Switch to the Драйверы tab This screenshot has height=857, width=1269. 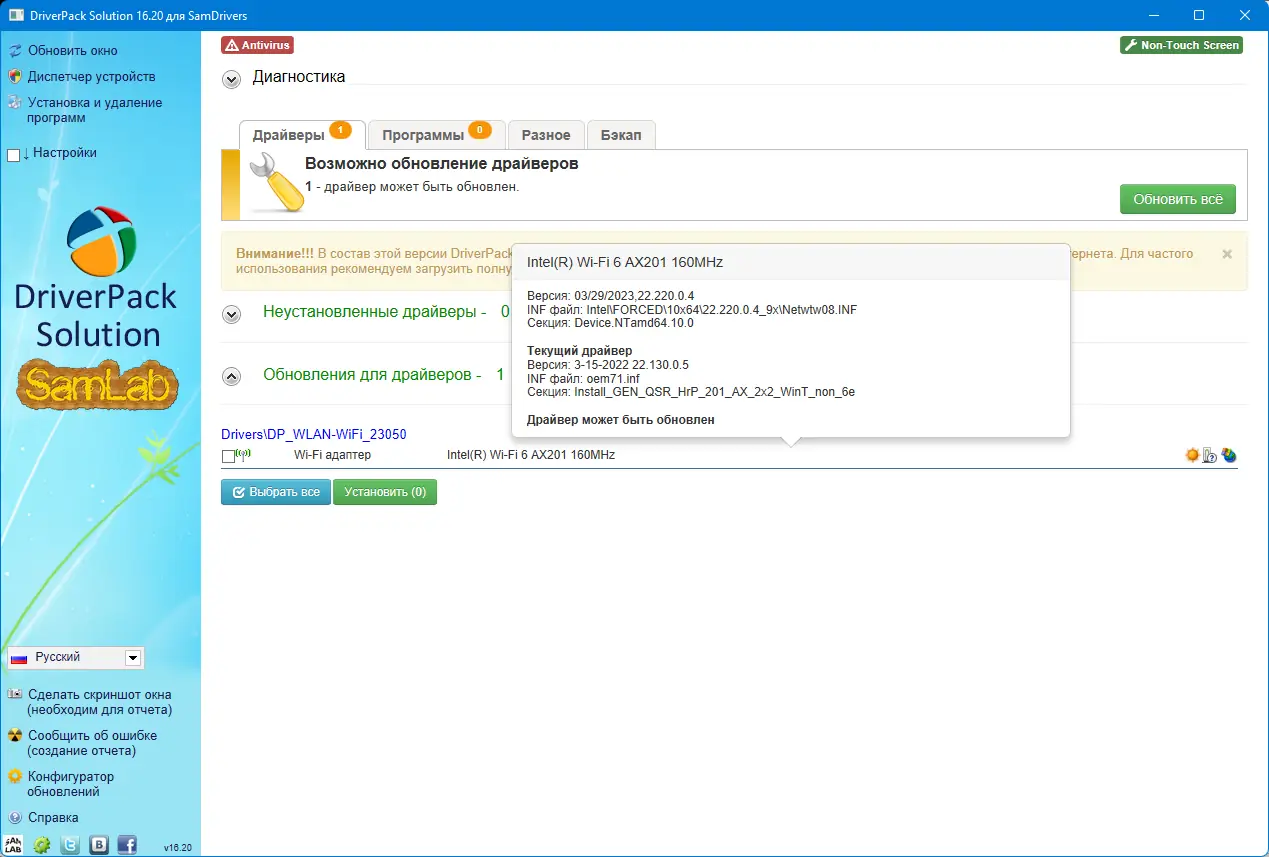coord(302,135)
